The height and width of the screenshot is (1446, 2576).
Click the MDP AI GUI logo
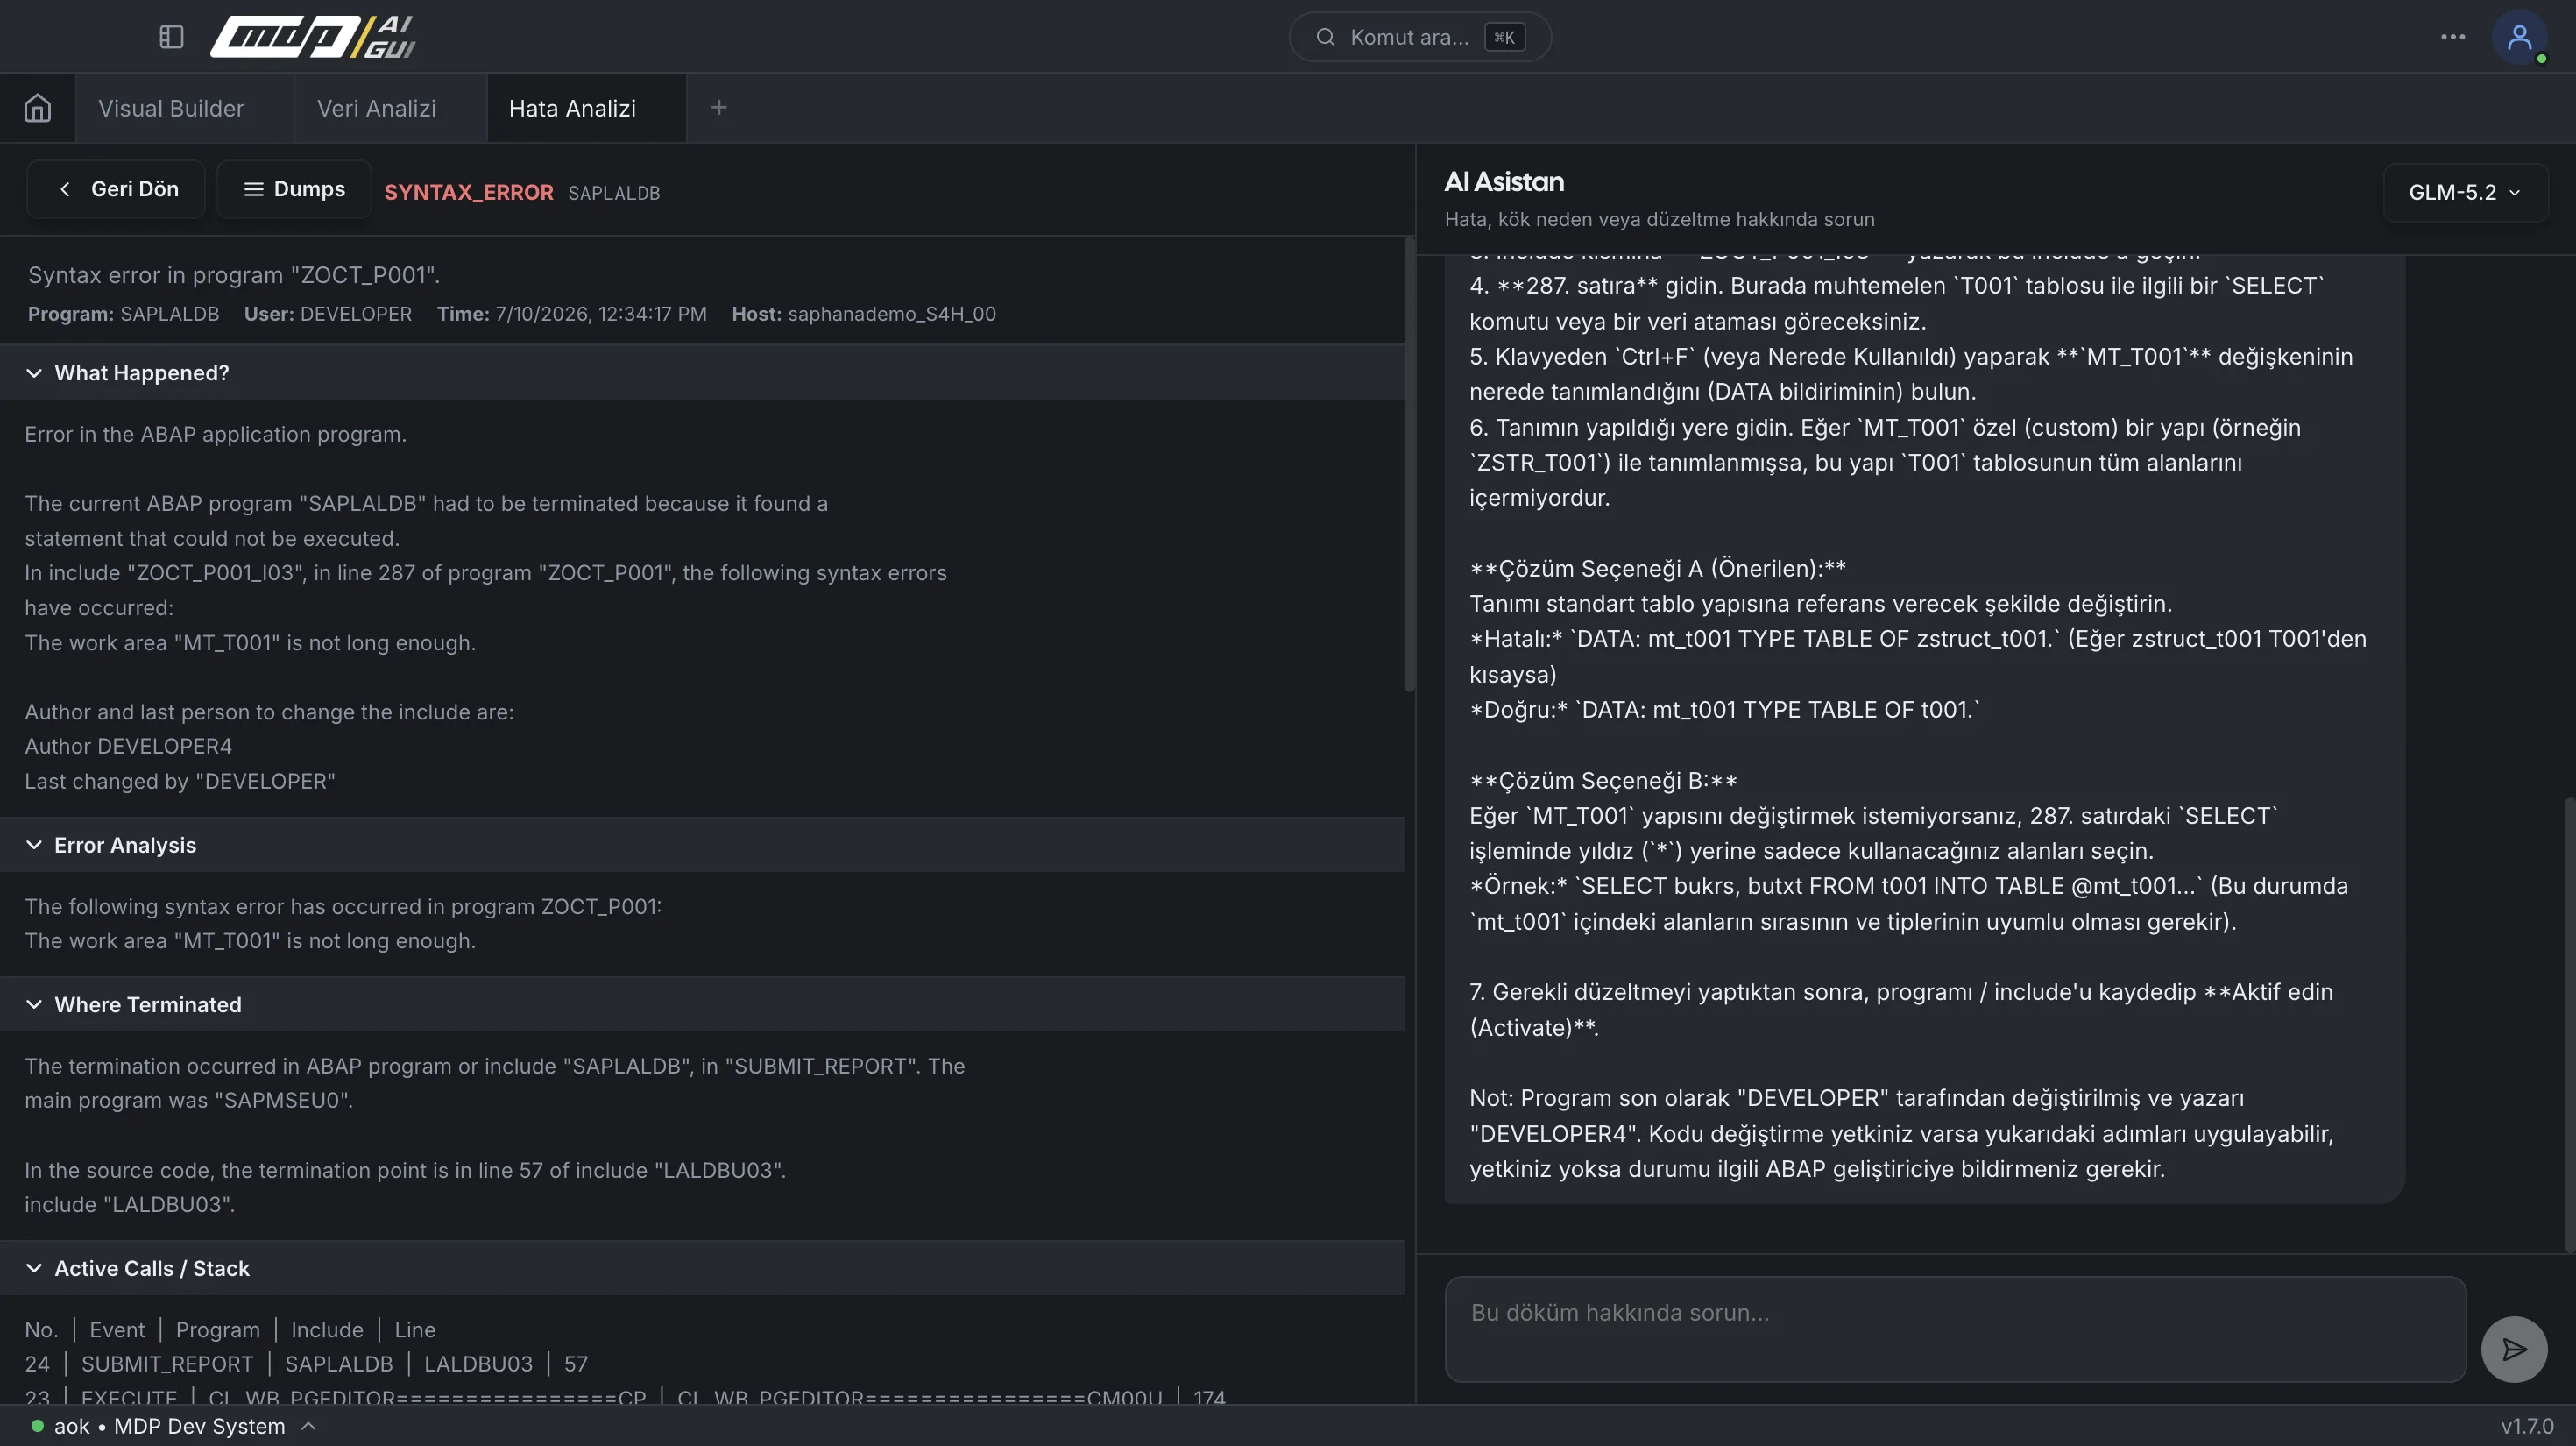[x=313, y=37]
